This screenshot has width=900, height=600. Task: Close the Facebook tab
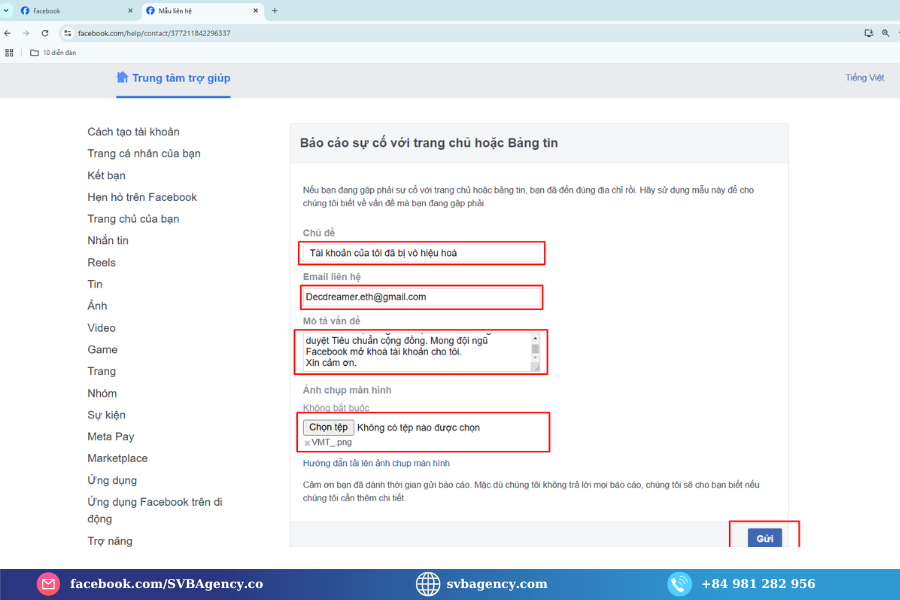pos(130,10)
